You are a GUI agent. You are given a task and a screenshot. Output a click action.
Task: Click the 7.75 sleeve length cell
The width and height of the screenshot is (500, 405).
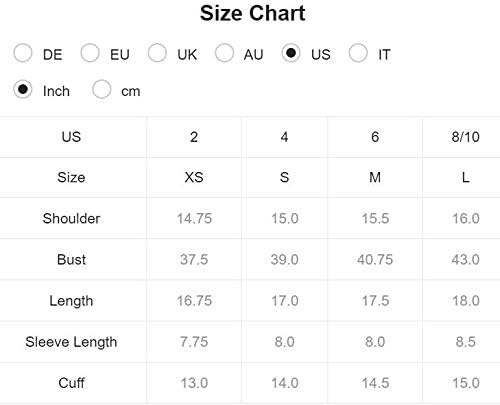point(194,342)
